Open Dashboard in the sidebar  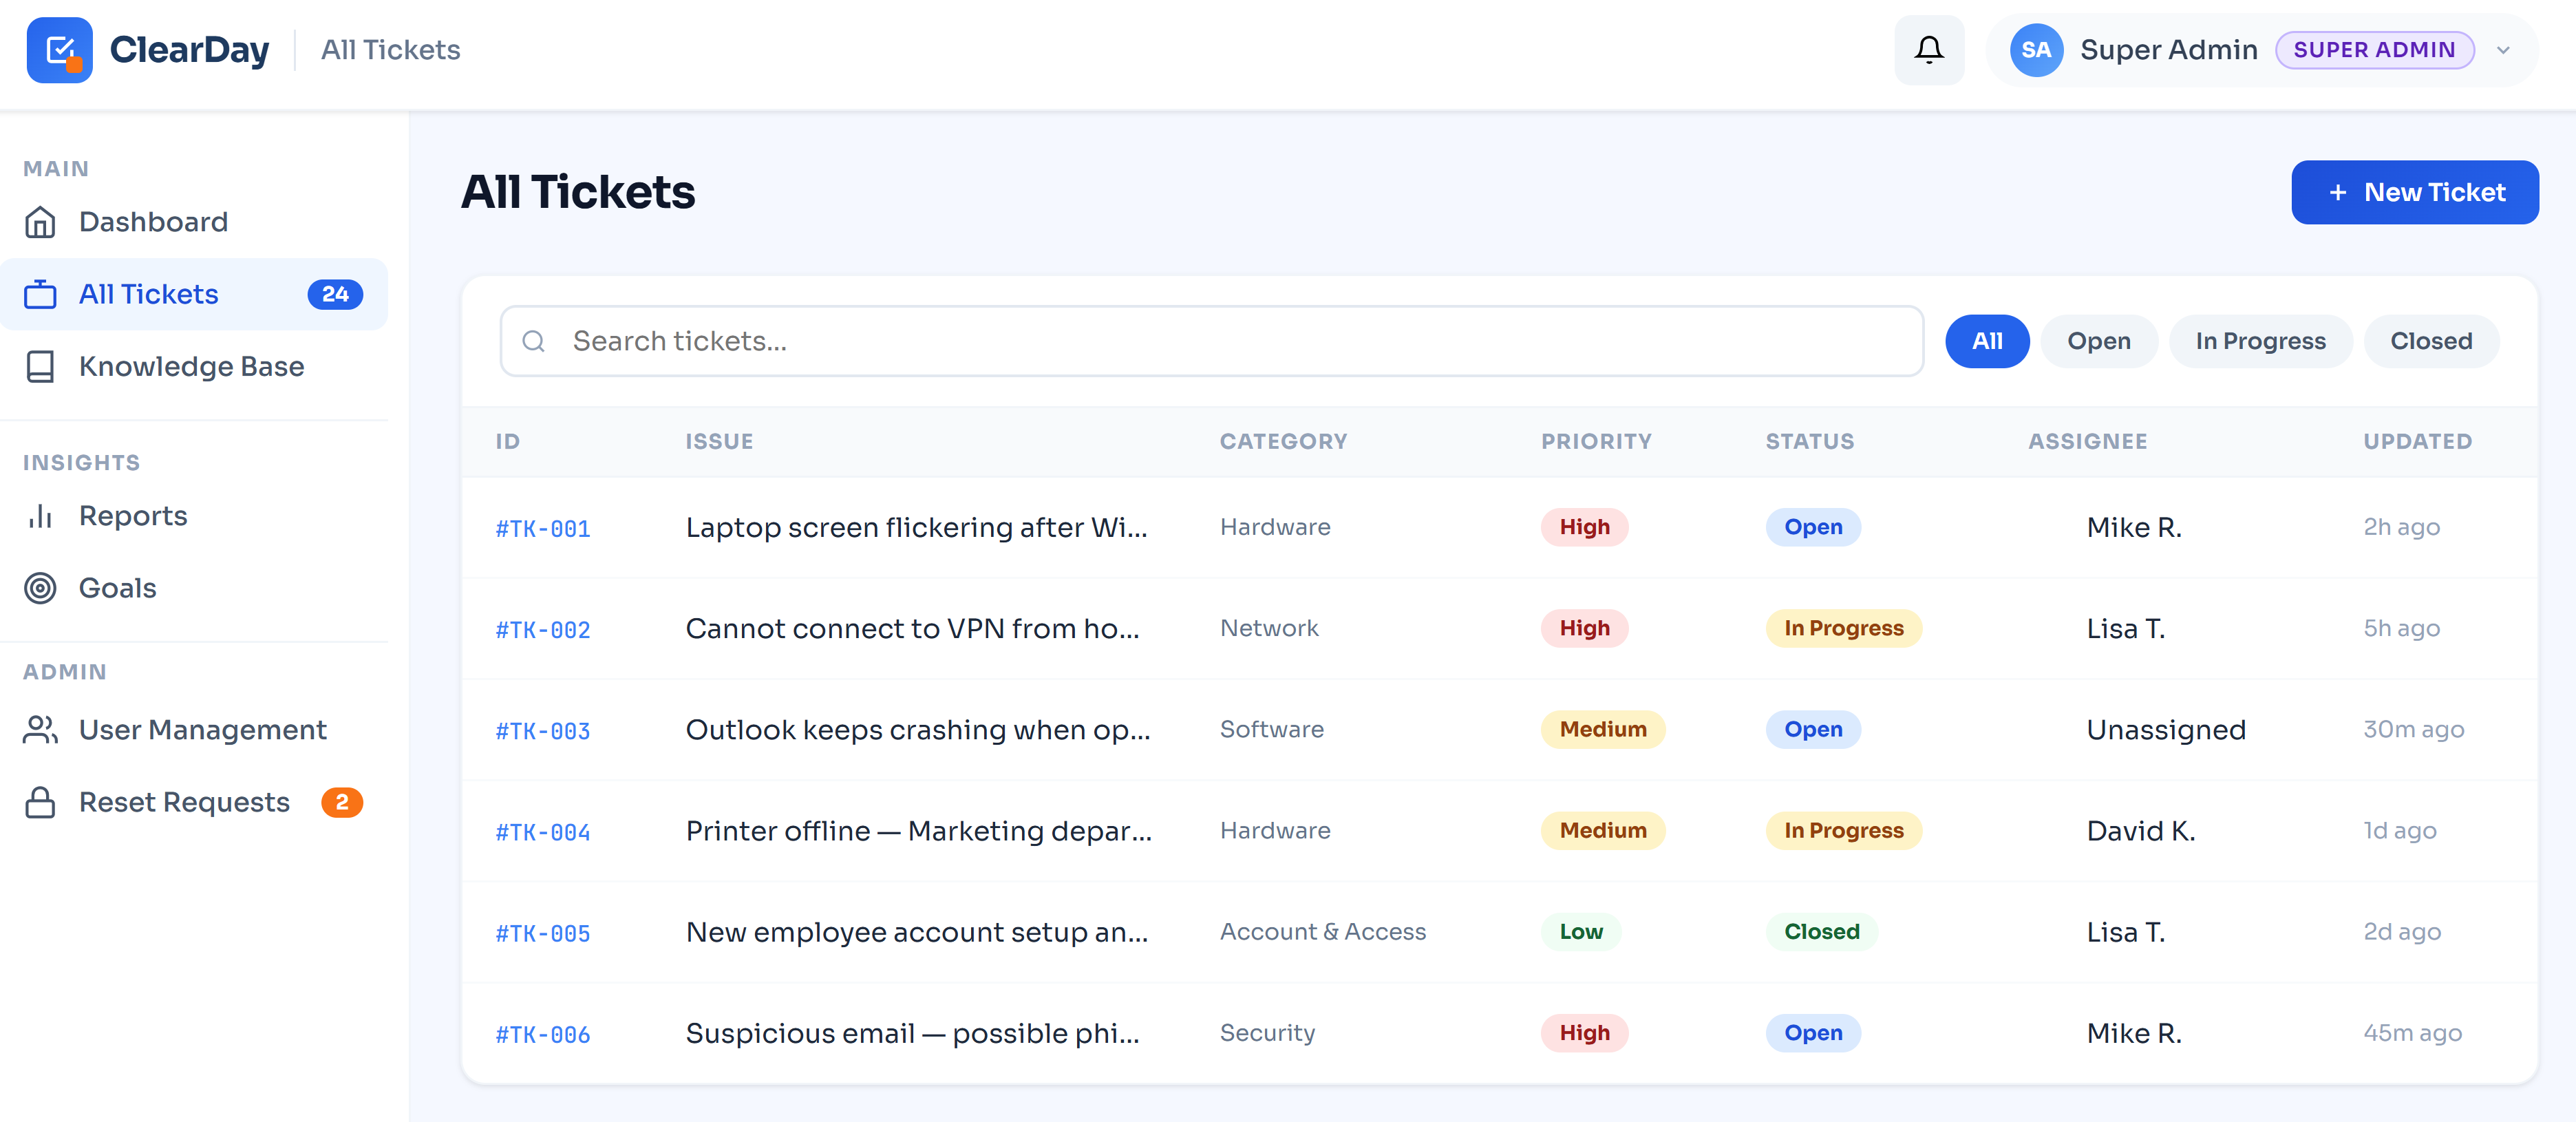(194, 222)
